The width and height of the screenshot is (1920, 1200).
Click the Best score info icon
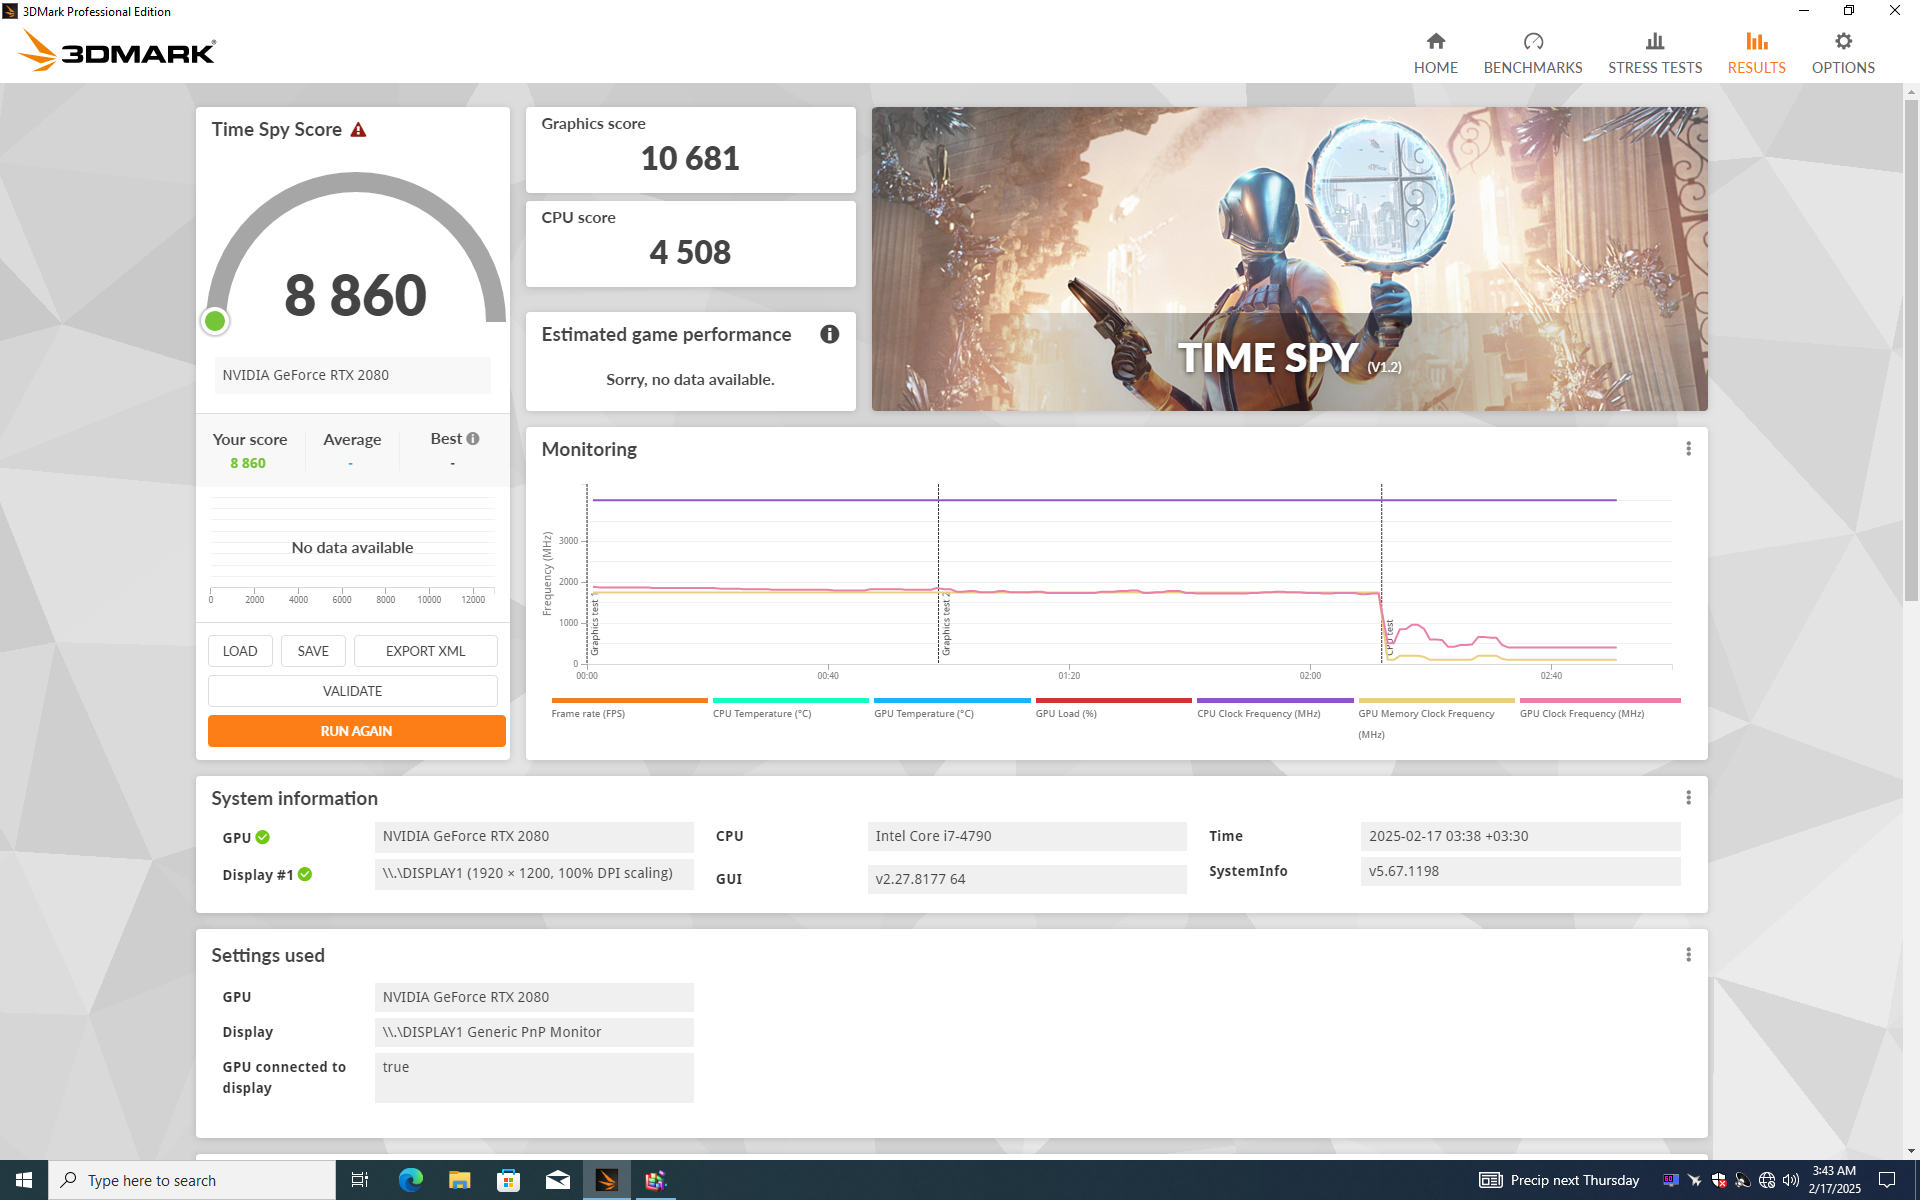tap(473, 438)
